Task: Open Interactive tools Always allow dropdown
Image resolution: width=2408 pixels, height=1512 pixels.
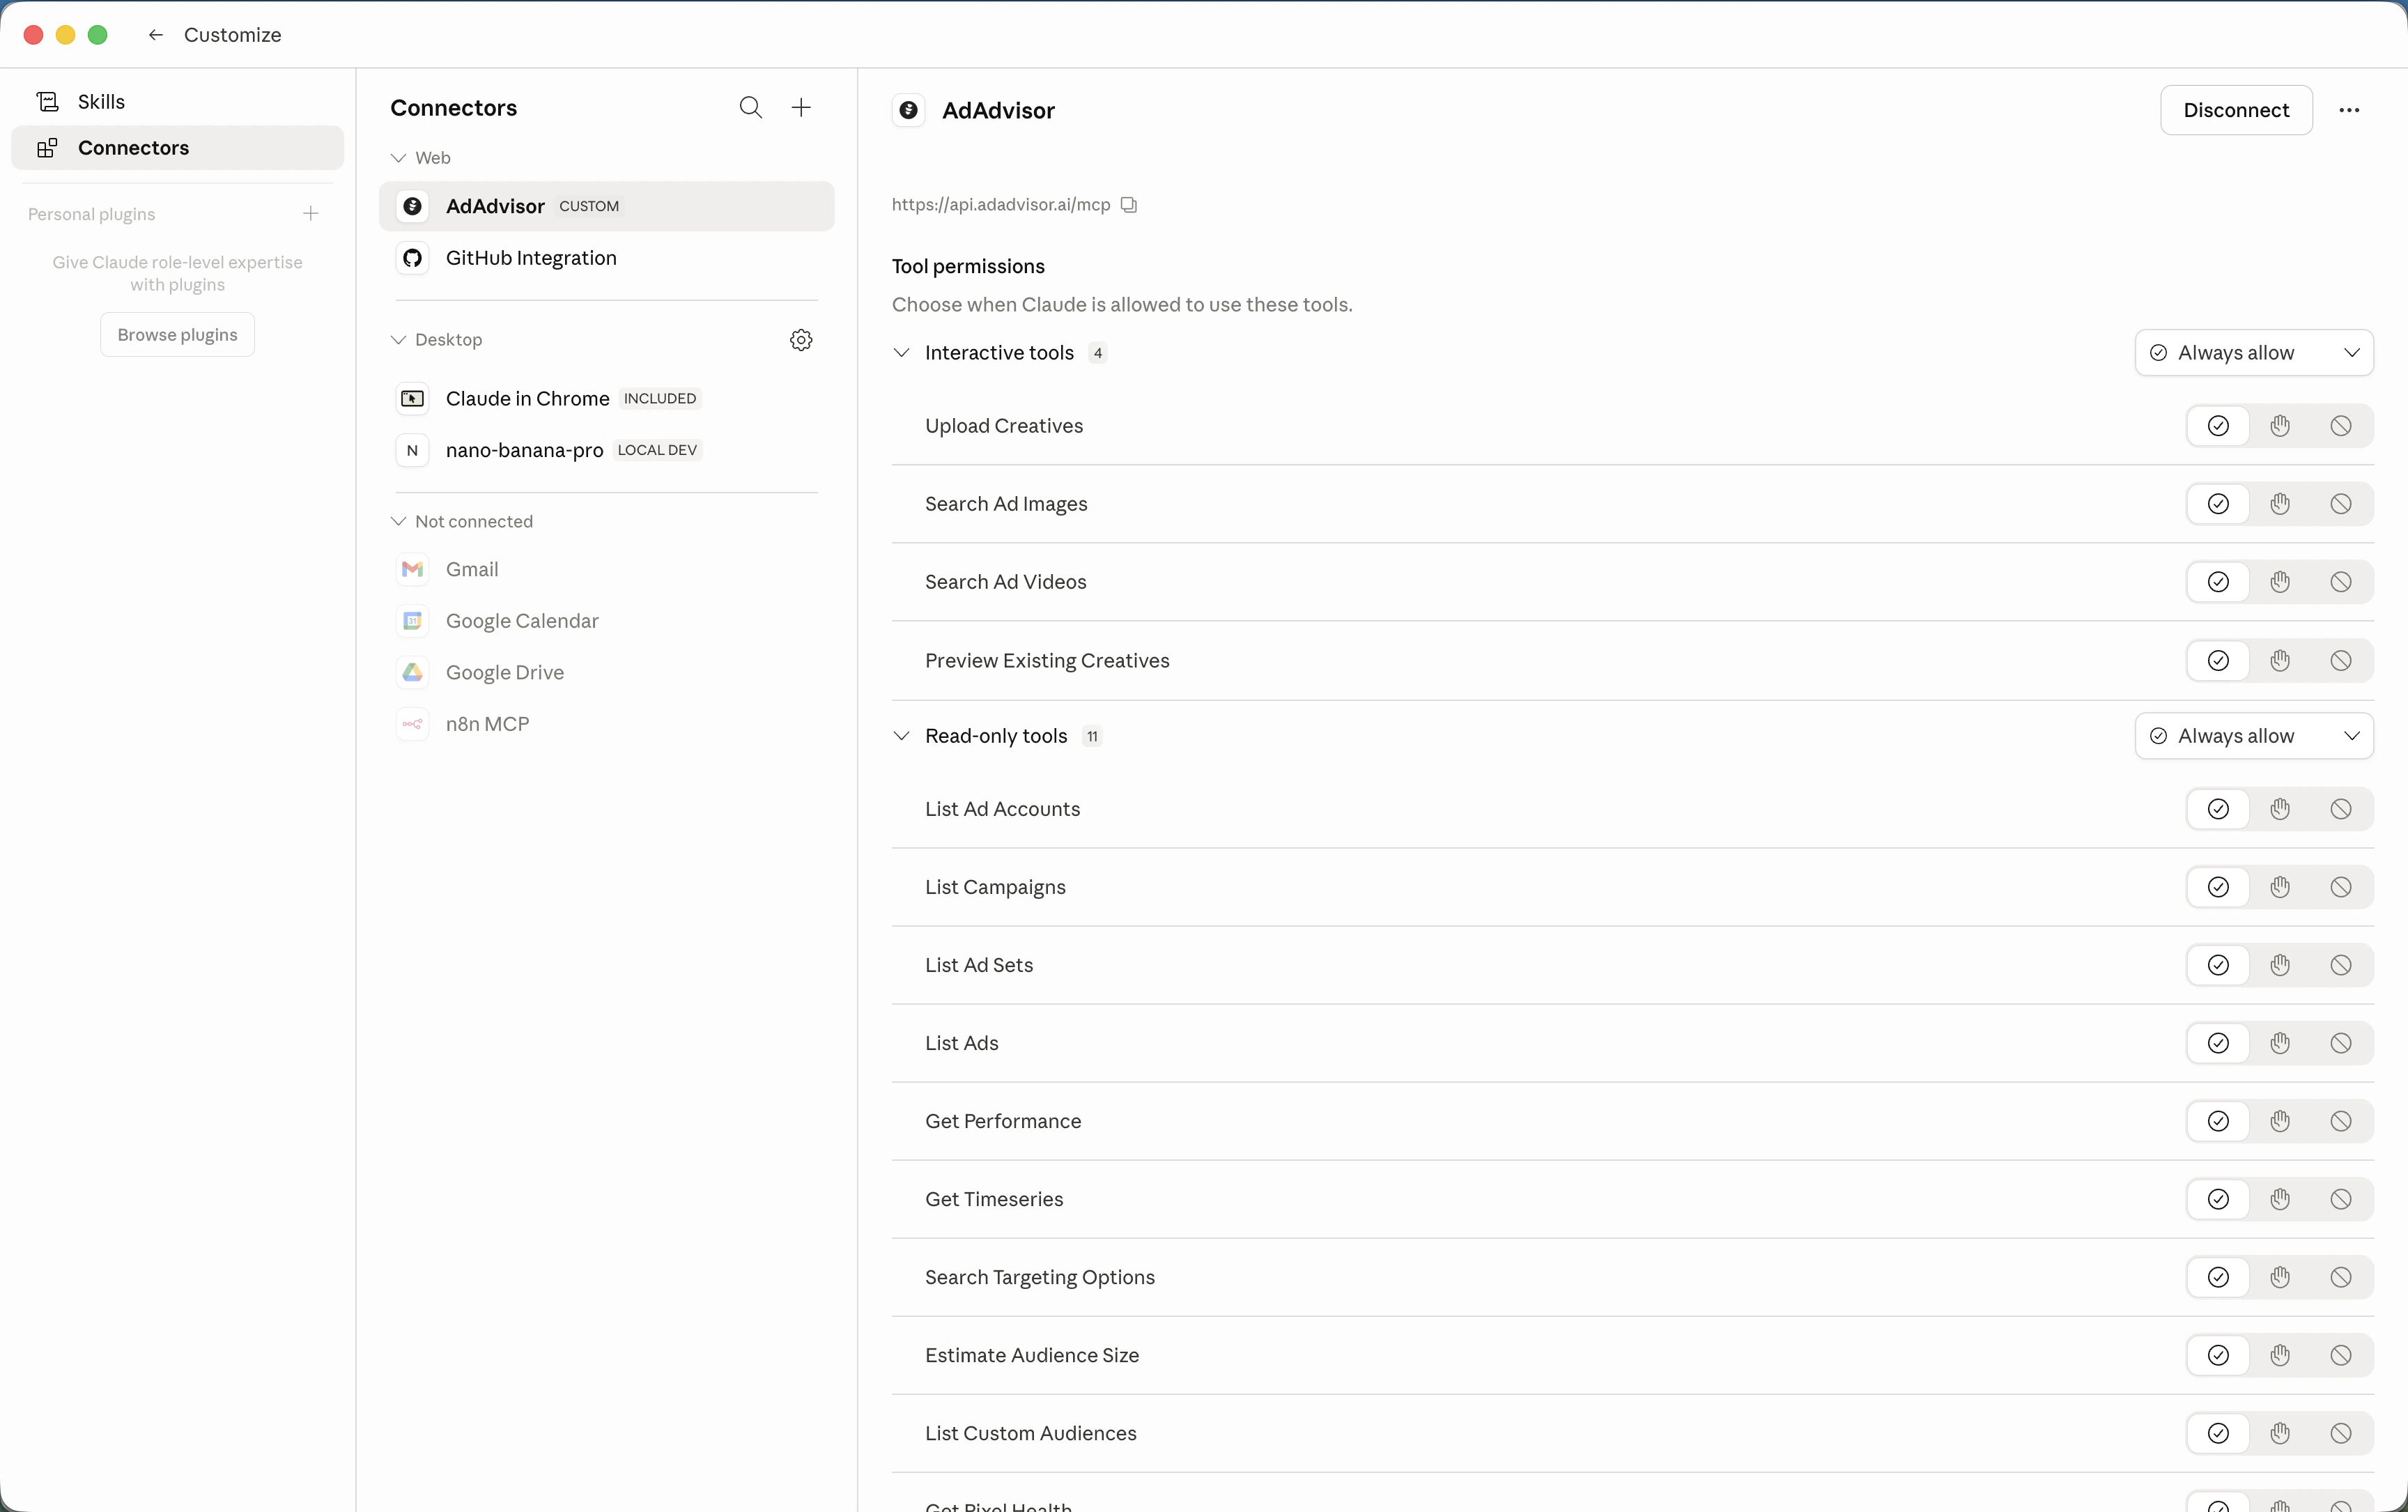Action: [2254, 353]
